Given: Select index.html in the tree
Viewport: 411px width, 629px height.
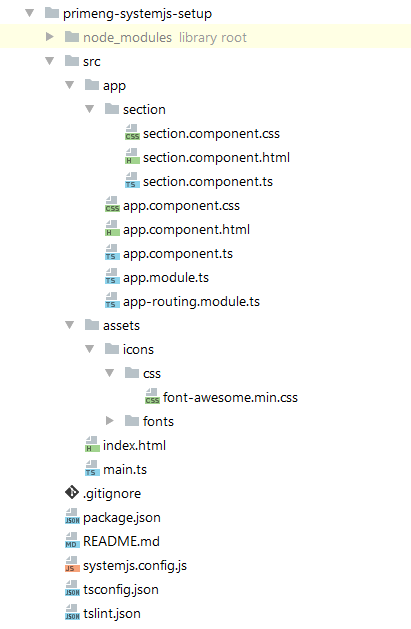Looking at the screenshot, I should 134,445.
